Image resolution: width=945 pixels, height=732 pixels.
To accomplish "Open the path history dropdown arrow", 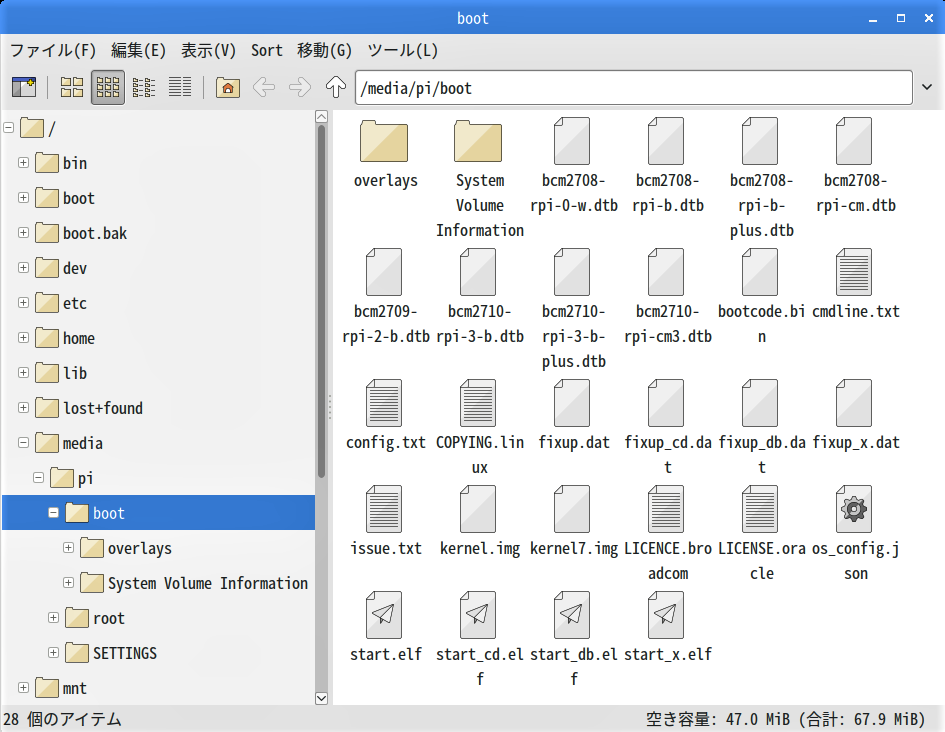I will coord(927,87).
